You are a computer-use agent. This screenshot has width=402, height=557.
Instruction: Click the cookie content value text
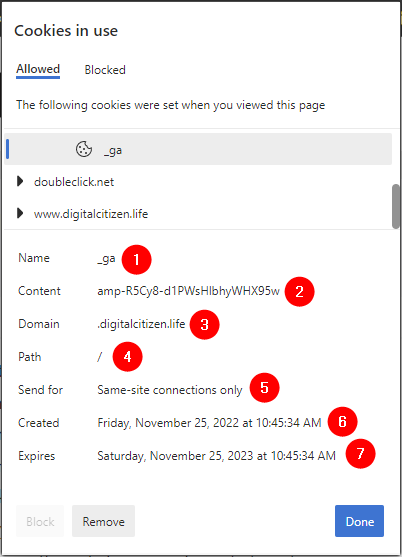pos(189,291)
